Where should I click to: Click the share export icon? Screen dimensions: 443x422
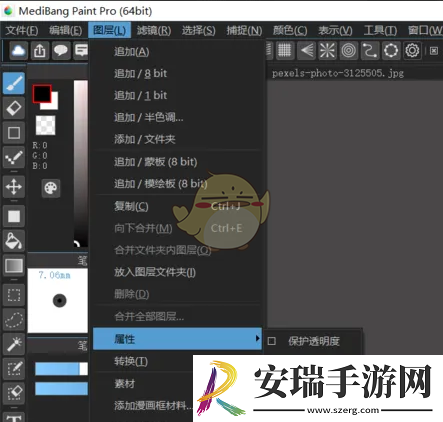coord(40,51)
